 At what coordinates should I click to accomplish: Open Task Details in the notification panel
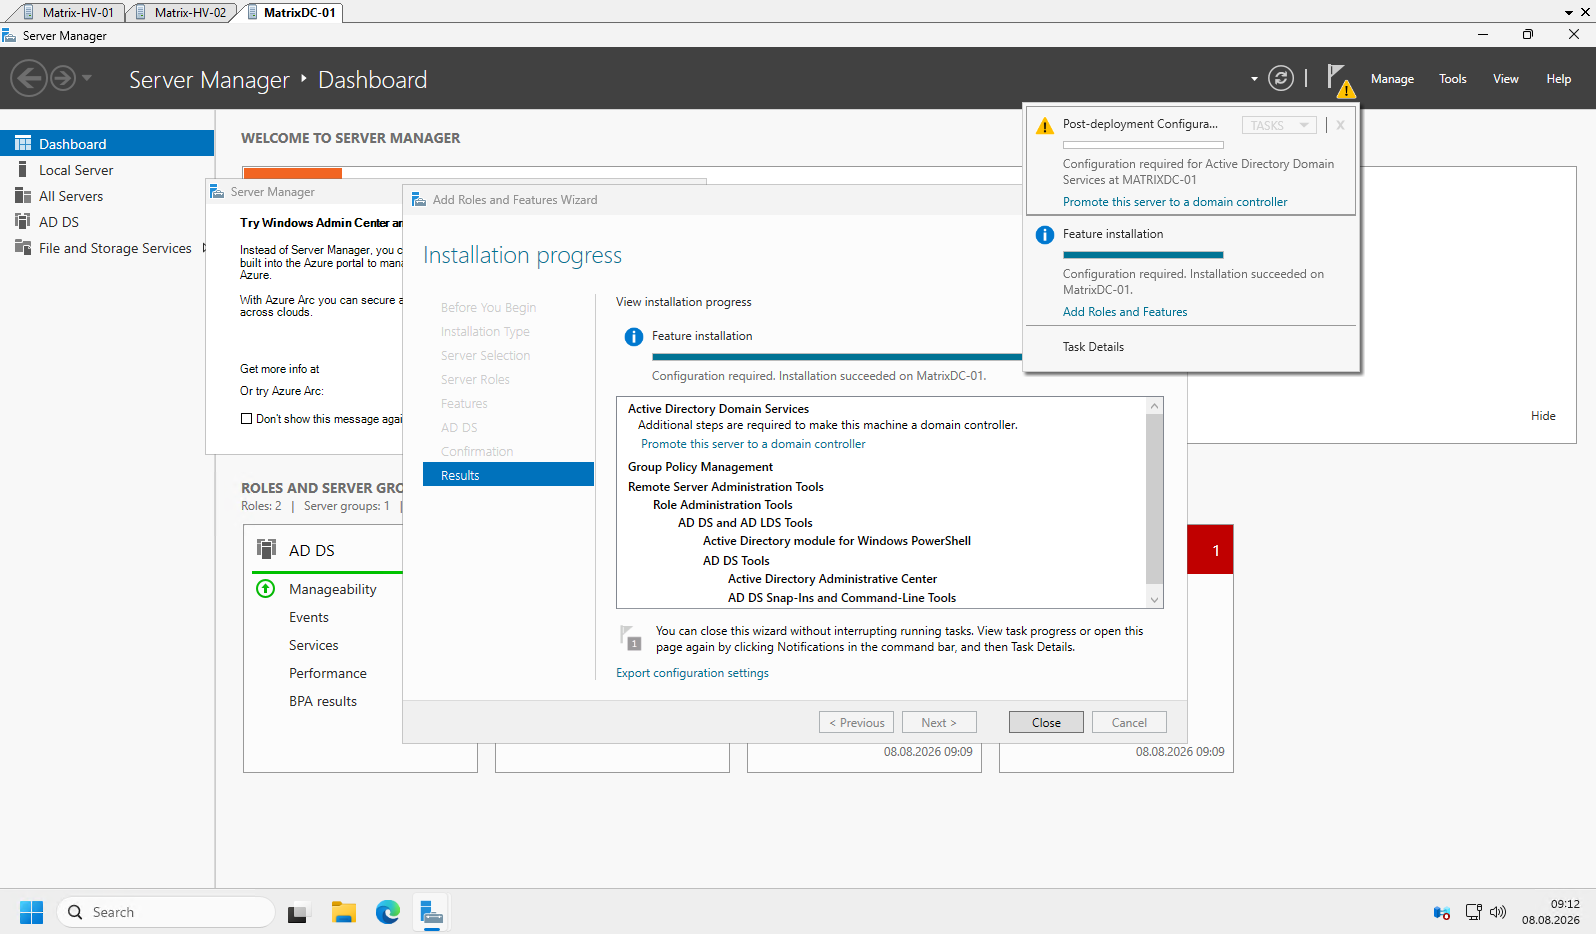point(1093,347)
